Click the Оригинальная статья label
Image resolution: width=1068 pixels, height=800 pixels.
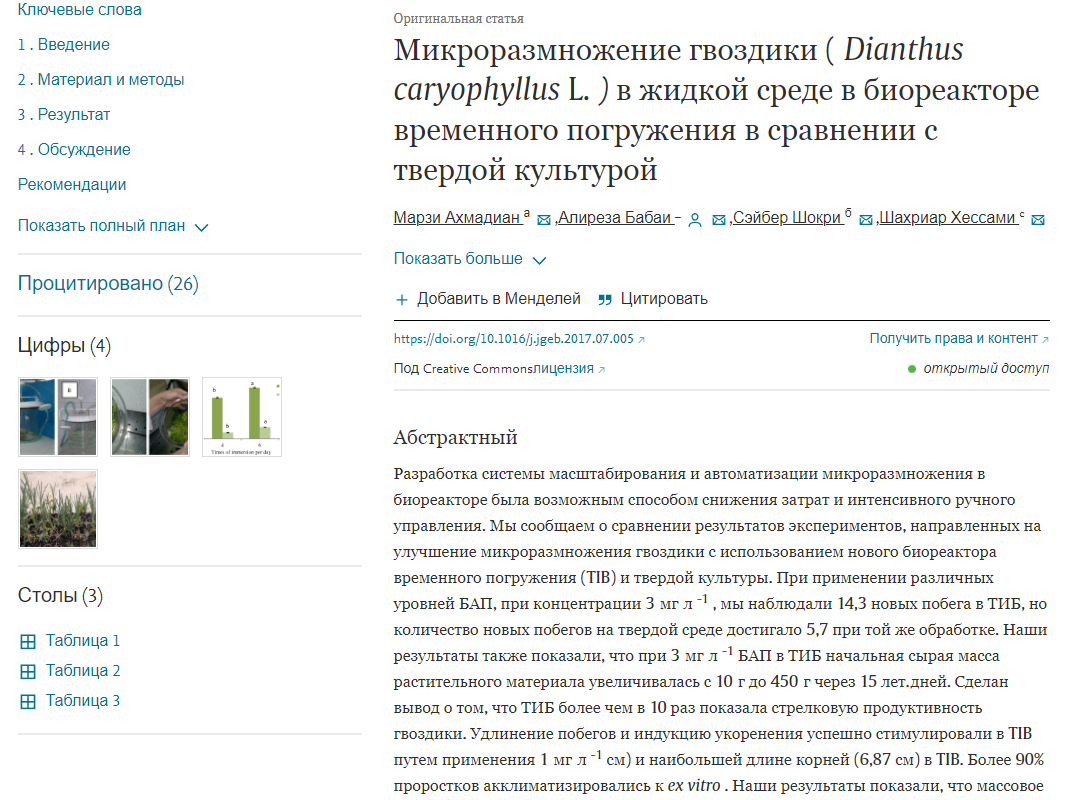click(458, 18)
